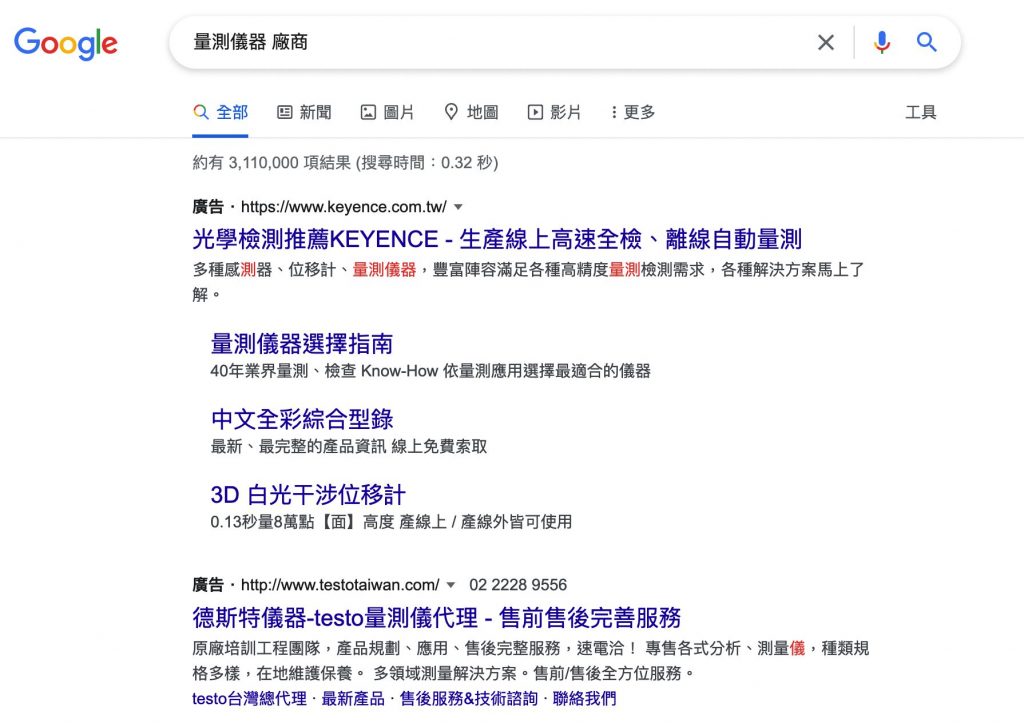Open the 中文全彩綜合型錄 sitelink
The width and height of the screenshot is (1024, 723).
point(302,419)
